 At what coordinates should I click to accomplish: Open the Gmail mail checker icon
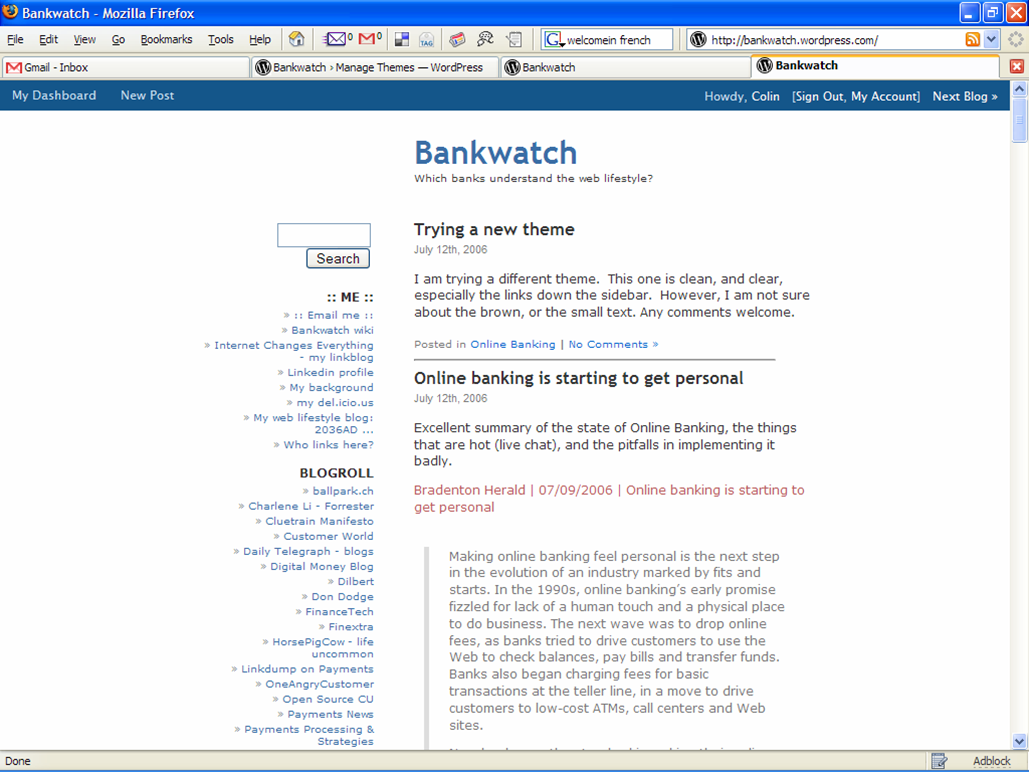pyautogui.click(x=369, y=40)
